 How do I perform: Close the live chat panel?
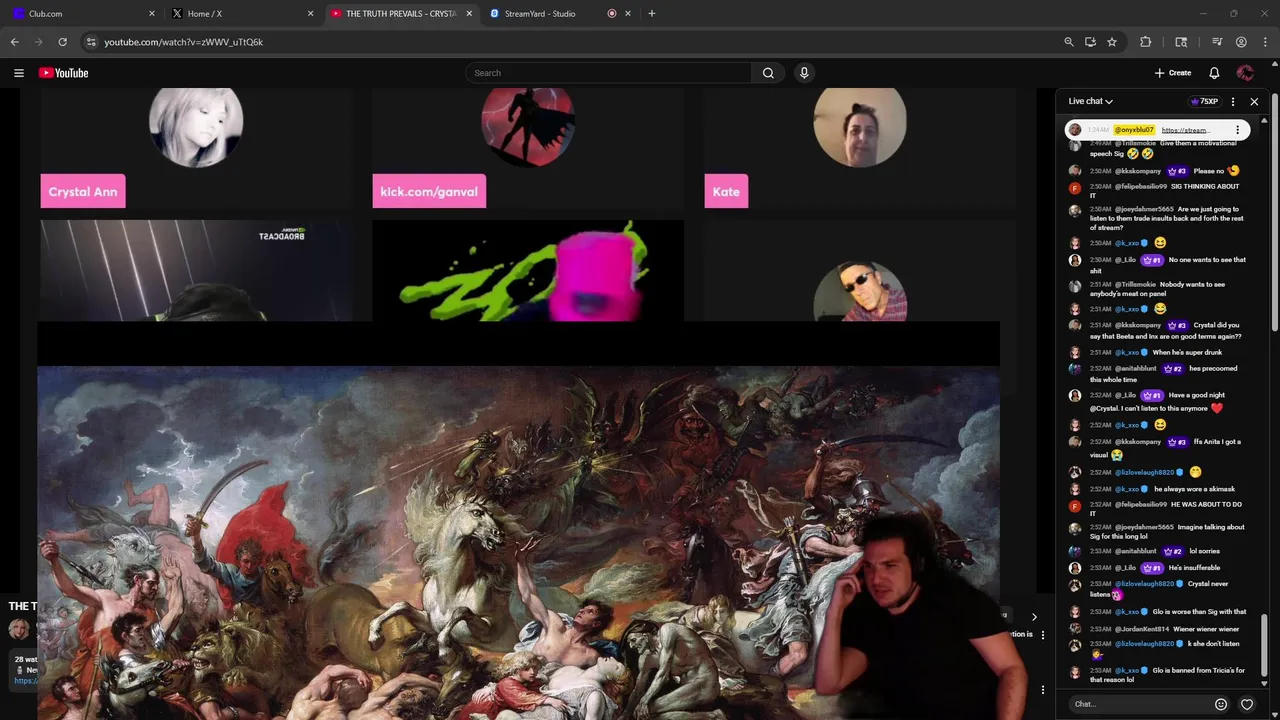coord(1254,101)
